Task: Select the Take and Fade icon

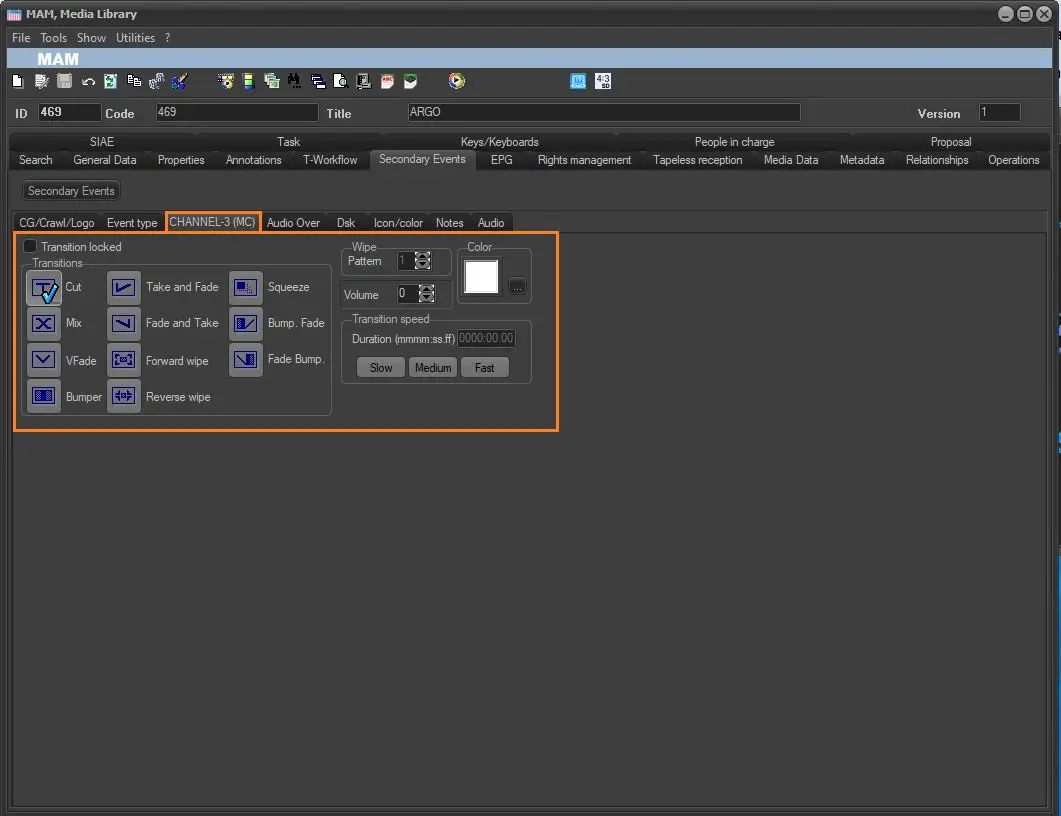Action: [x=124, y=288]
